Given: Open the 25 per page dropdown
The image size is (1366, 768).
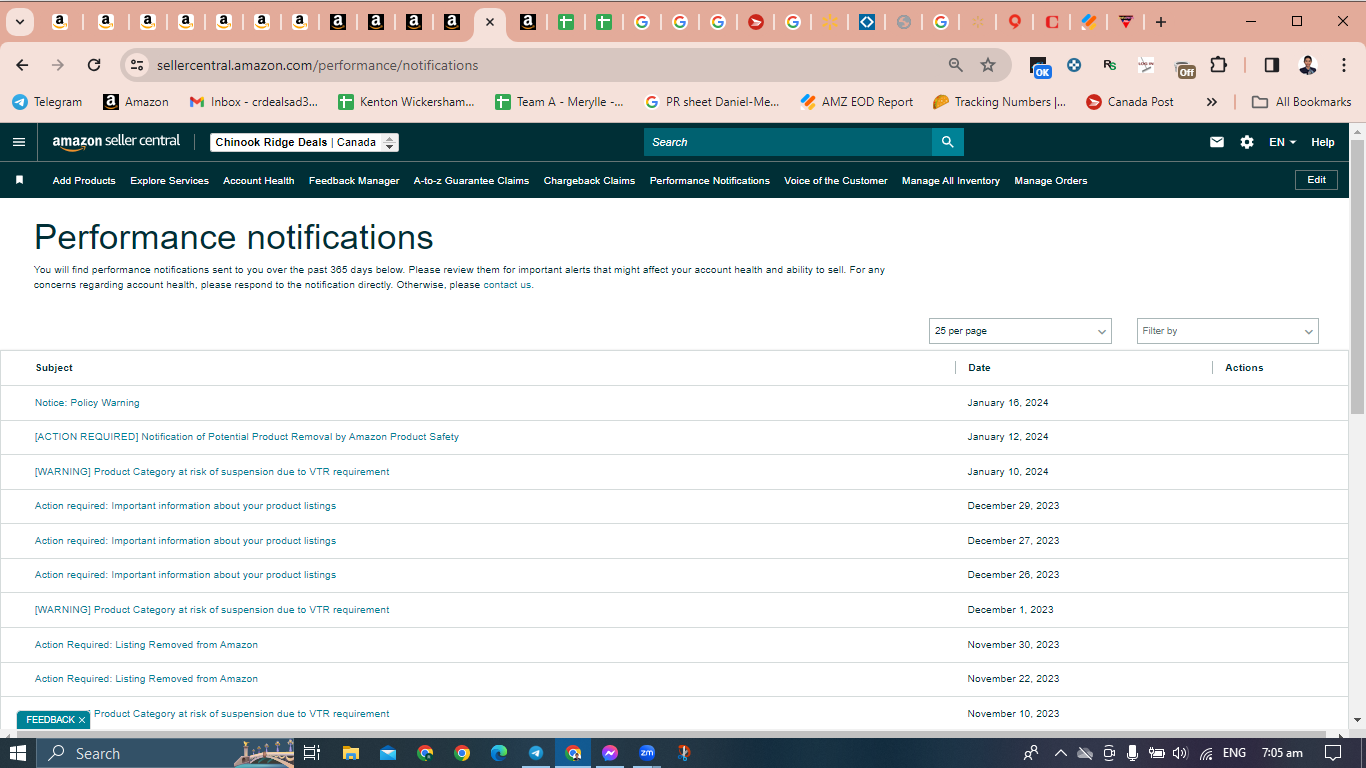Looking at the screenshot, I should coord(1020,331).
